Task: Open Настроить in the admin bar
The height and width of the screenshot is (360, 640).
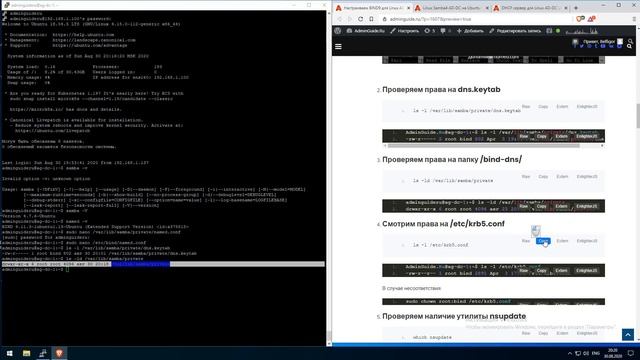Action: coord(404,31)
